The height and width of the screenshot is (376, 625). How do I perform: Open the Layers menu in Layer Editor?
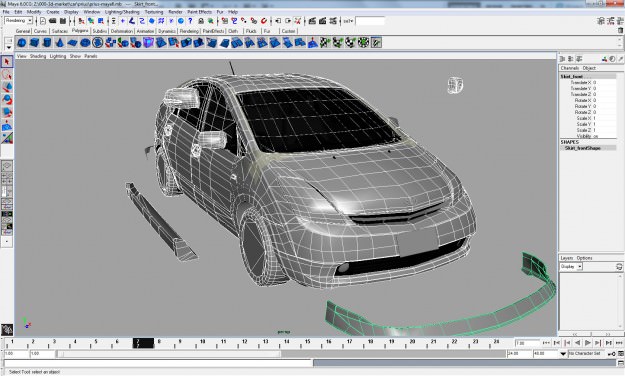tap(566, 258)
